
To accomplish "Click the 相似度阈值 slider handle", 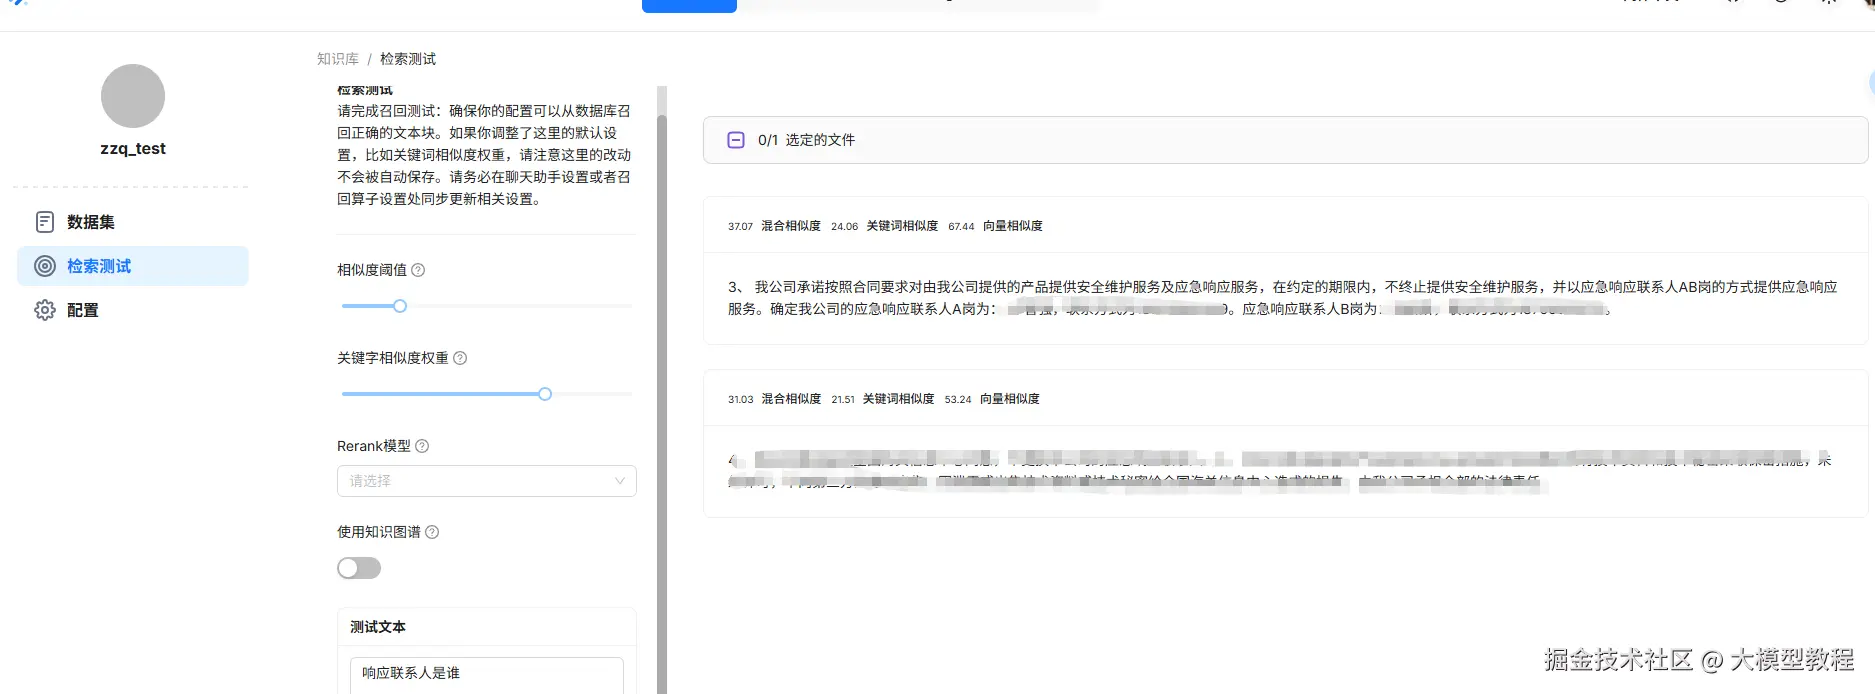I will tap(400, 306).
